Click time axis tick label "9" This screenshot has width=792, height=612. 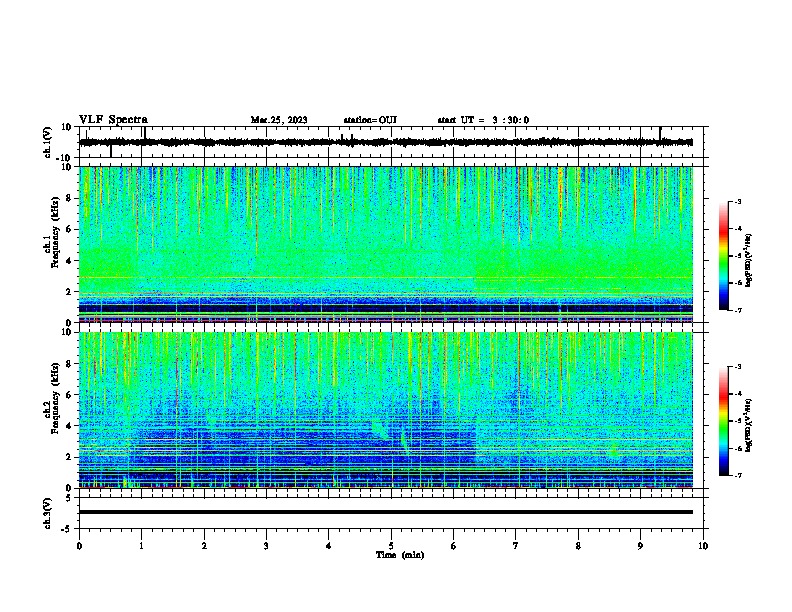[640, 546]
